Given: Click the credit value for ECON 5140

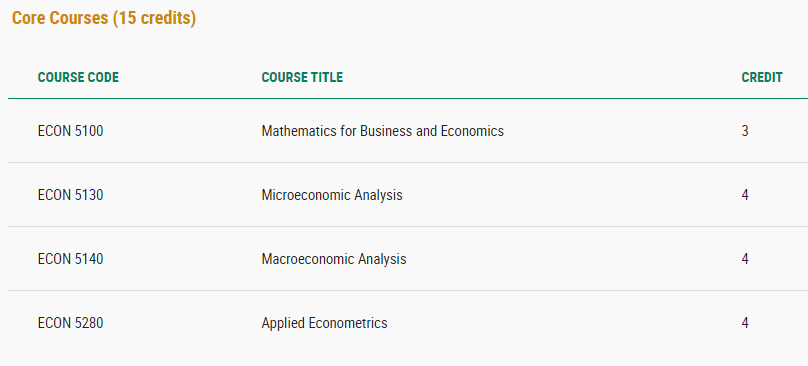Looking at the screenshot, I should pos(745,259).
